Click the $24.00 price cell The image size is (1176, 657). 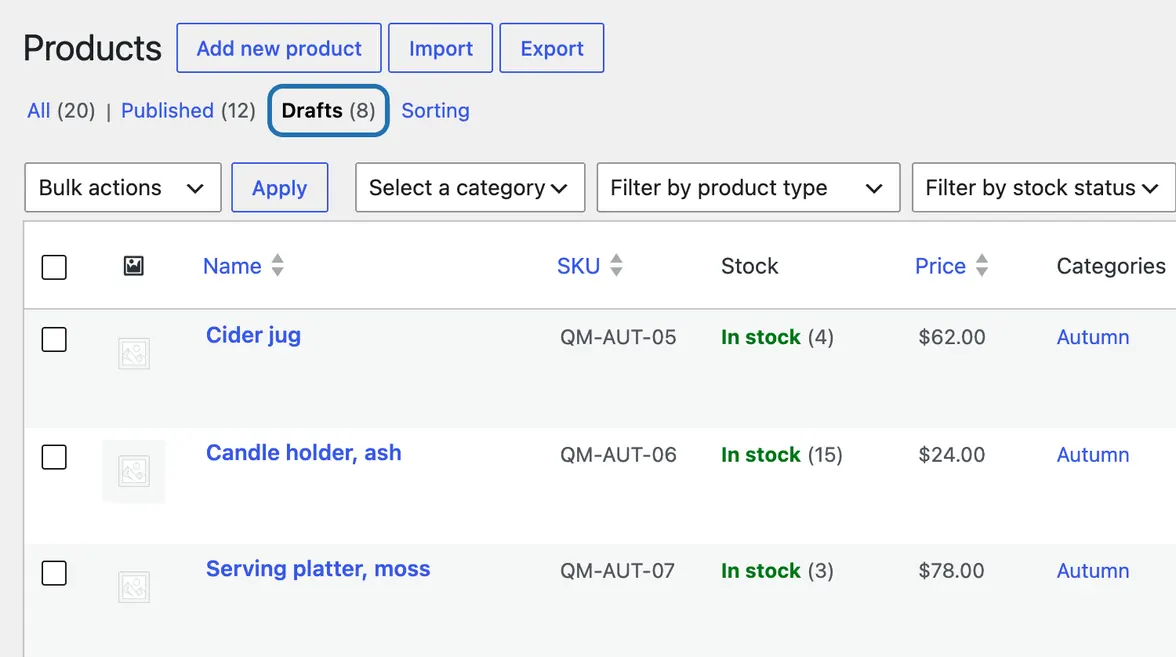point(952,455)
